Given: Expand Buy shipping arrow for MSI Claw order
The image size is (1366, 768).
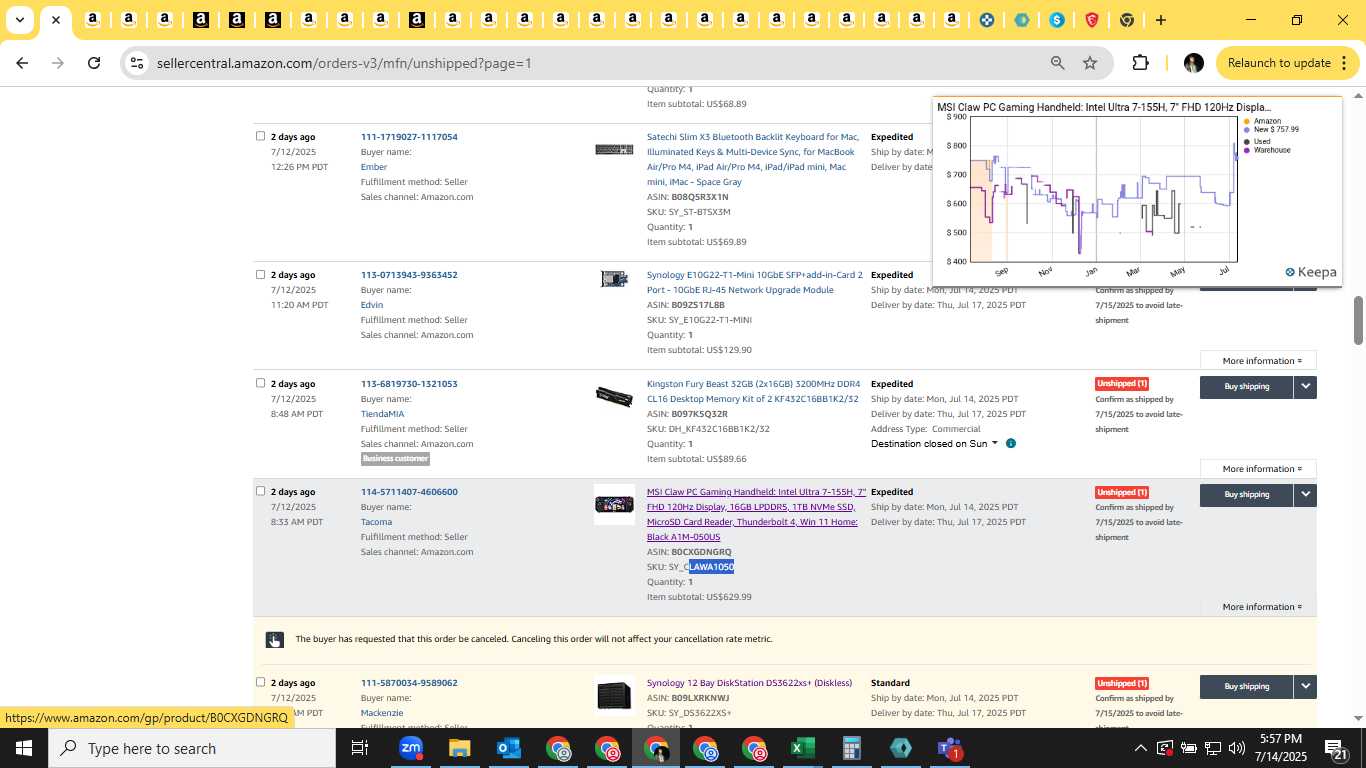Looking at the screenshot, I should 1305,494.
